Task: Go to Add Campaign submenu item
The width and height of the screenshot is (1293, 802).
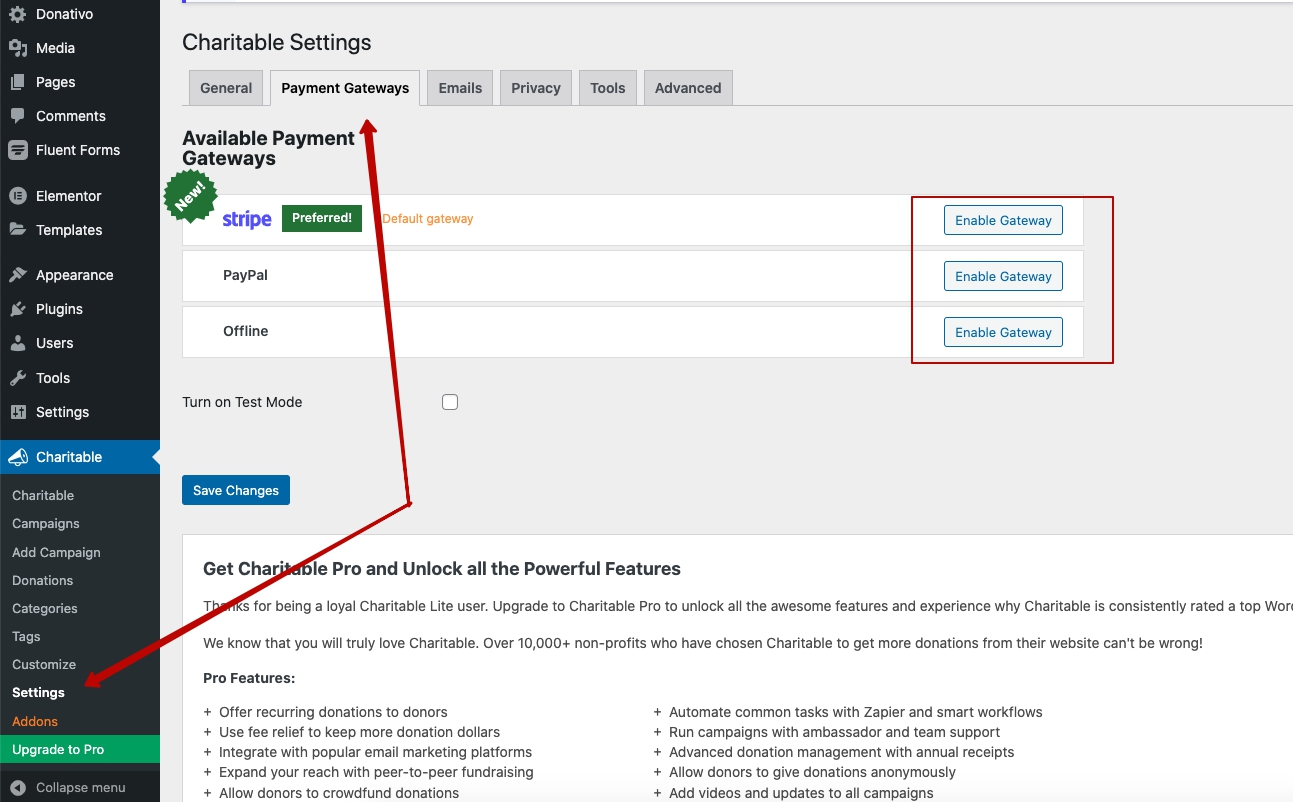Action: click(56, 552)
